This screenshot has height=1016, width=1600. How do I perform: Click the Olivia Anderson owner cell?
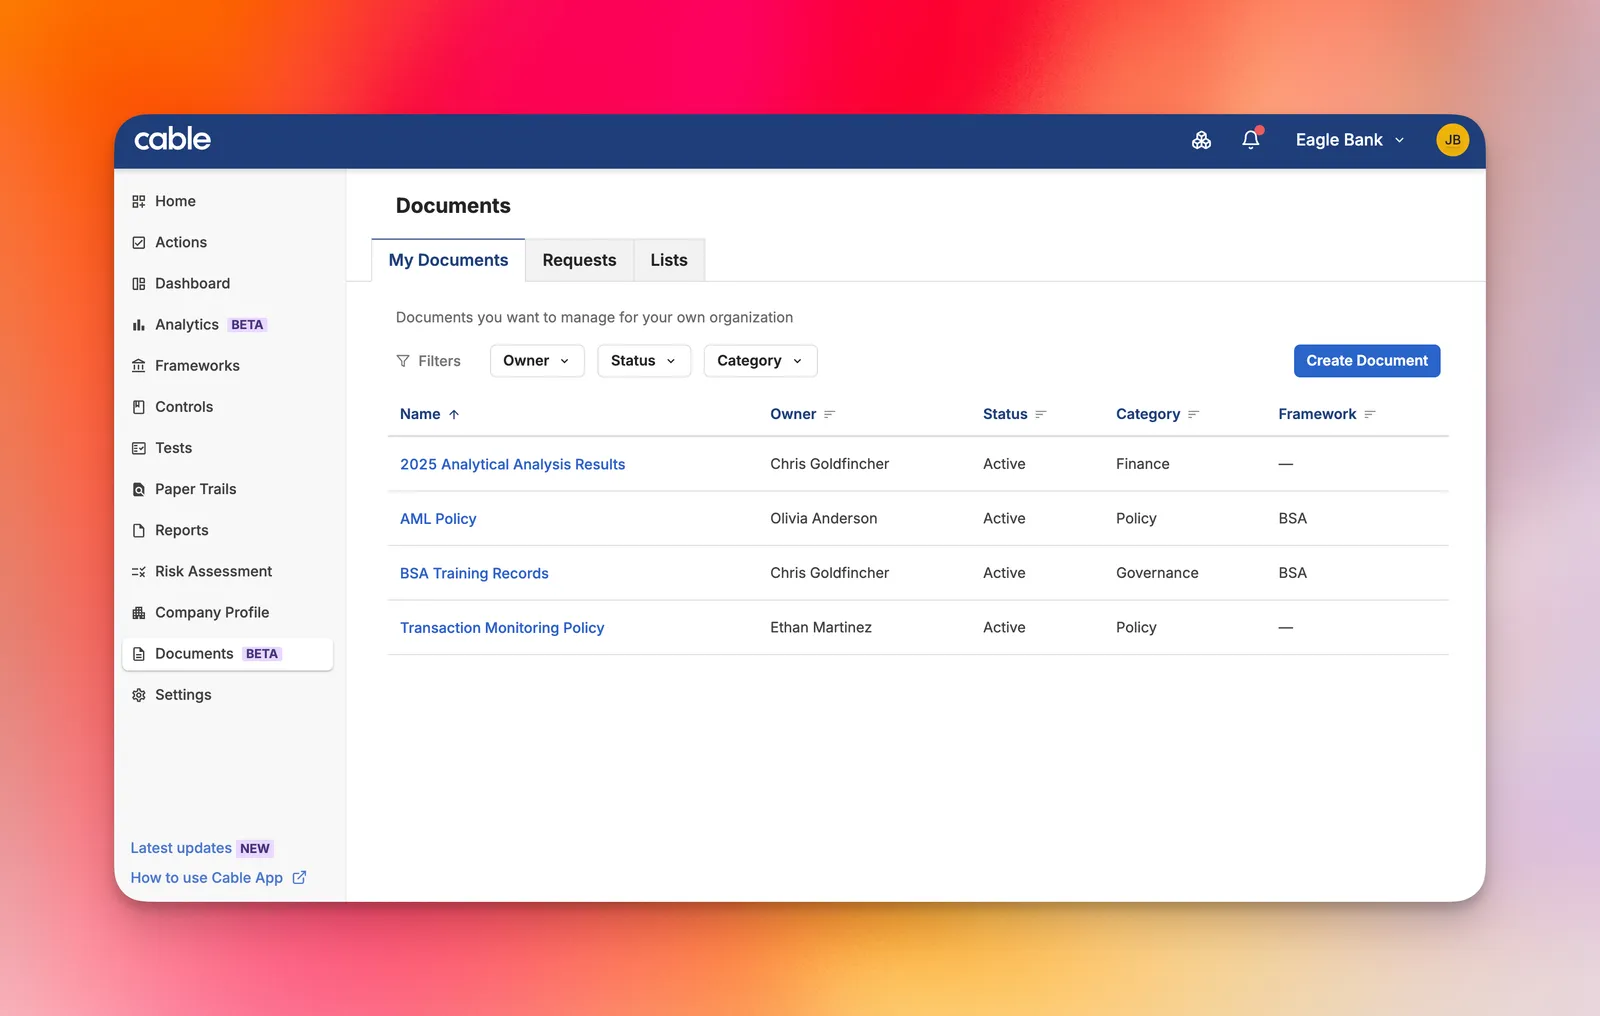[x=823, y=518]
